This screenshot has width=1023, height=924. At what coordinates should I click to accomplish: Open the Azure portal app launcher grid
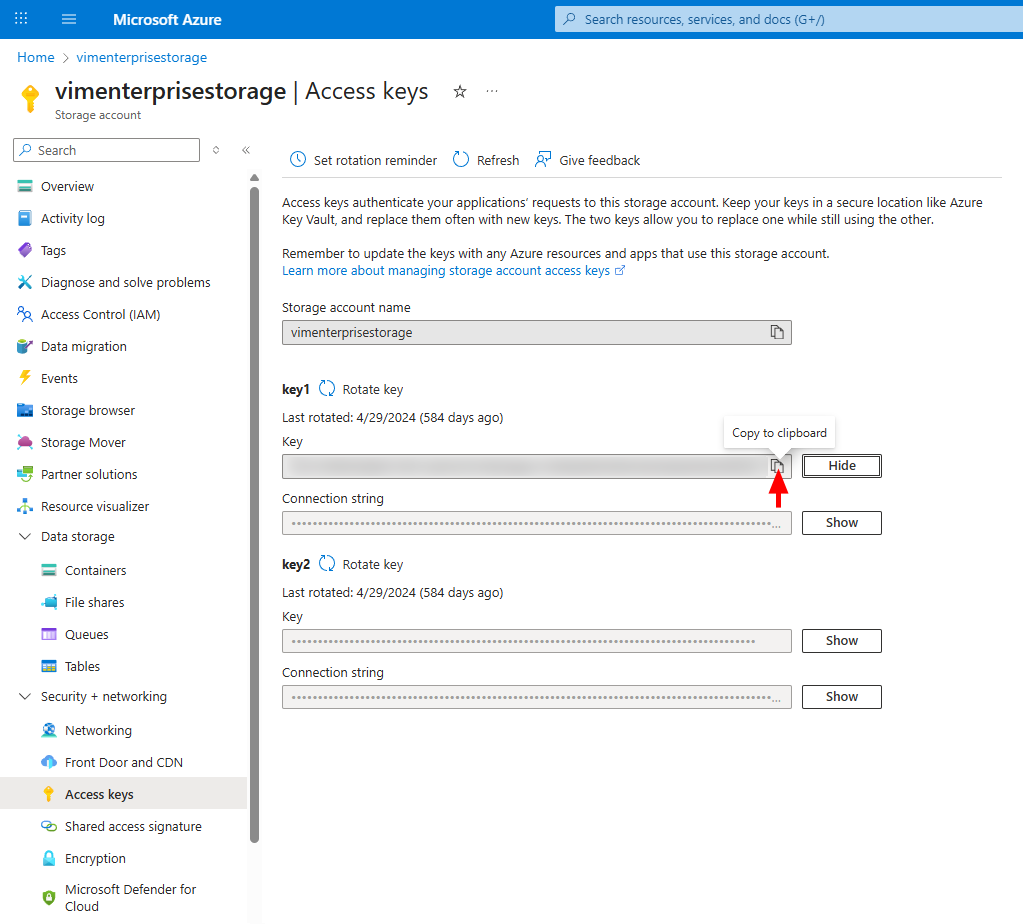[x=20, y=18]
